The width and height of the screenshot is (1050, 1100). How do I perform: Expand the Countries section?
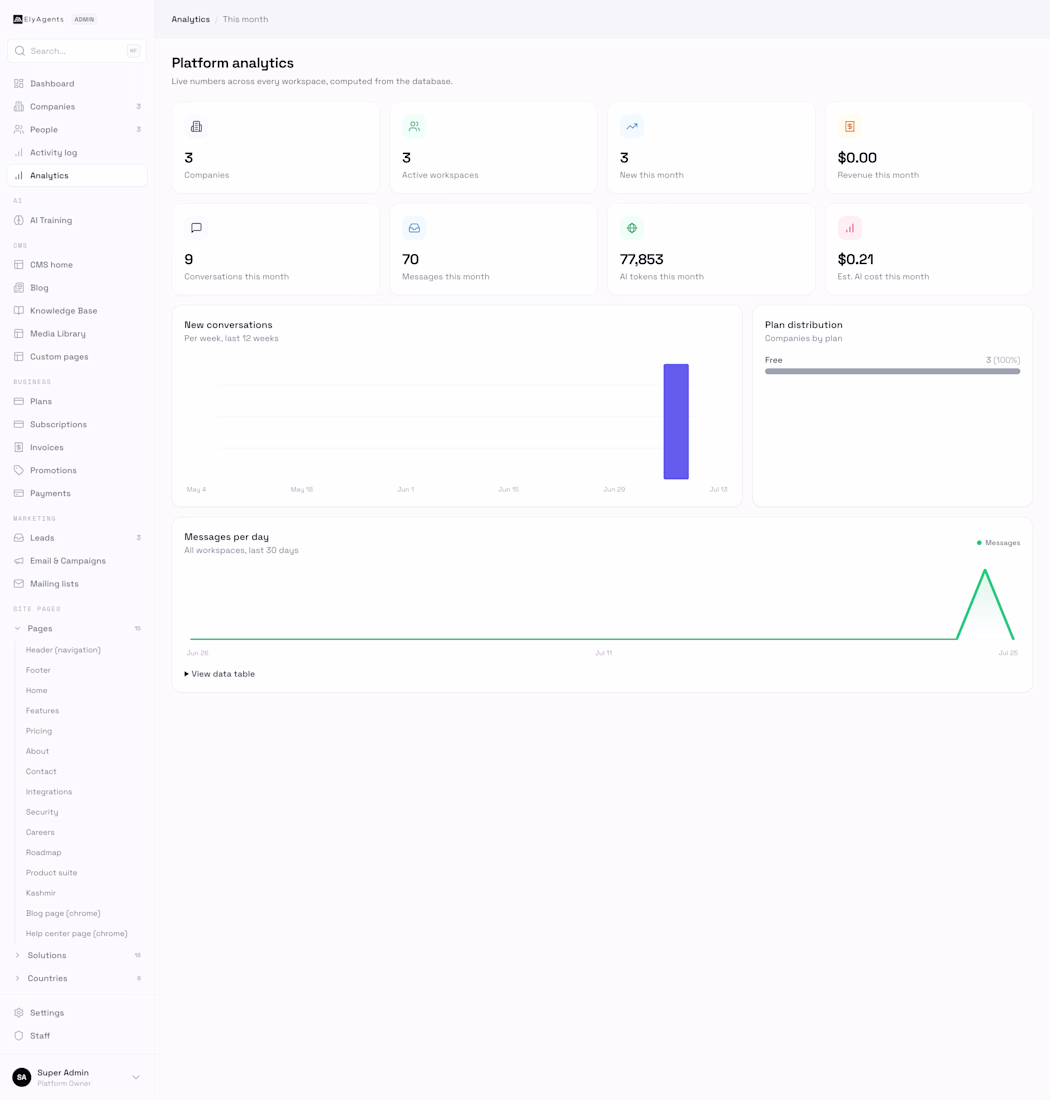[18, 979]
